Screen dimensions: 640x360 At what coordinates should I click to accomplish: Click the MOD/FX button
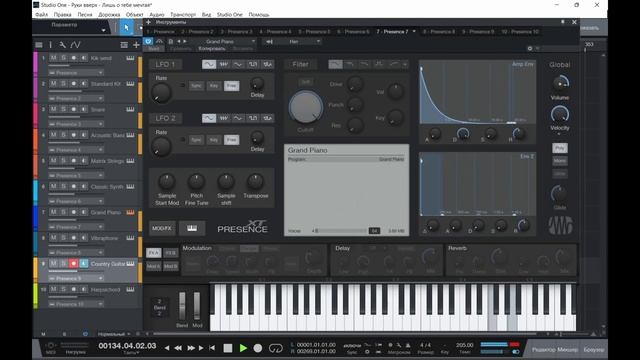pyautogui.click(x=162, y=228)
